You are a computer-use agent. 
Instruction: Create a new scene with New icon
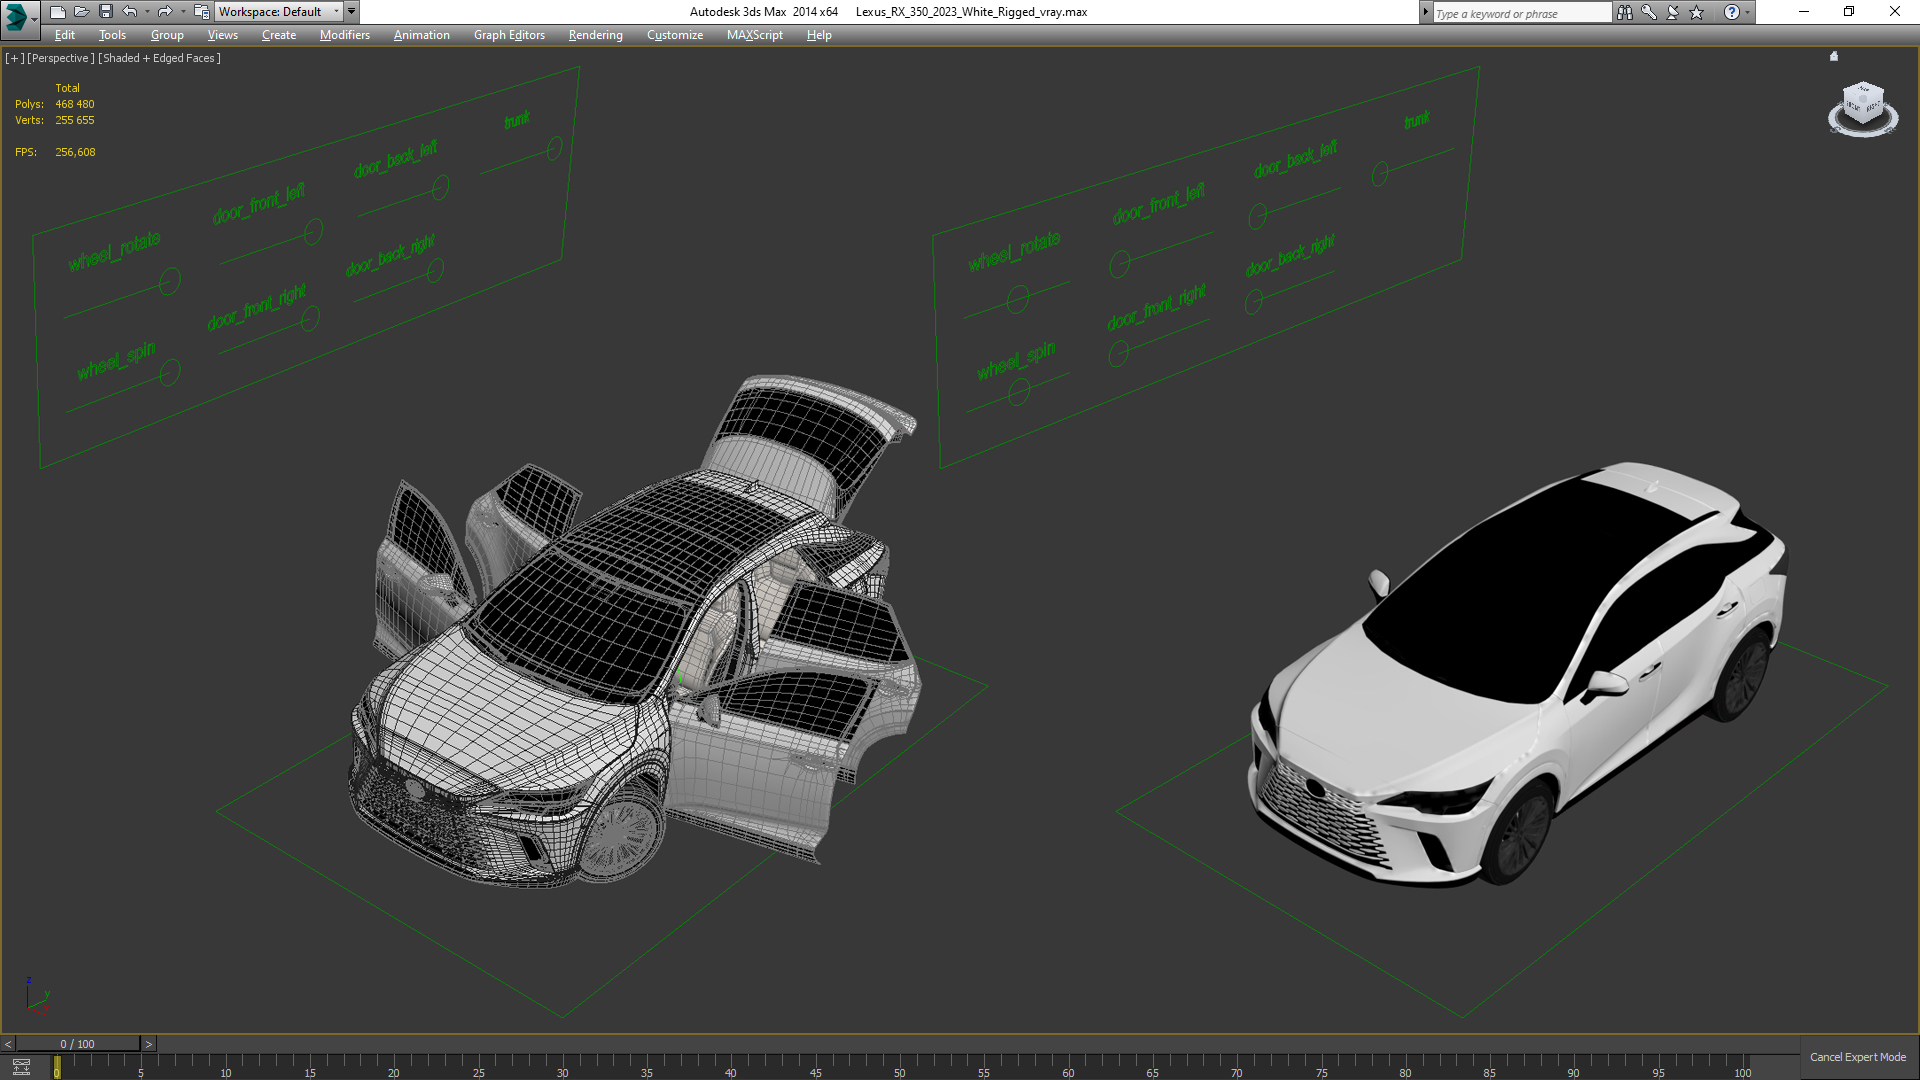coord(57,12)
